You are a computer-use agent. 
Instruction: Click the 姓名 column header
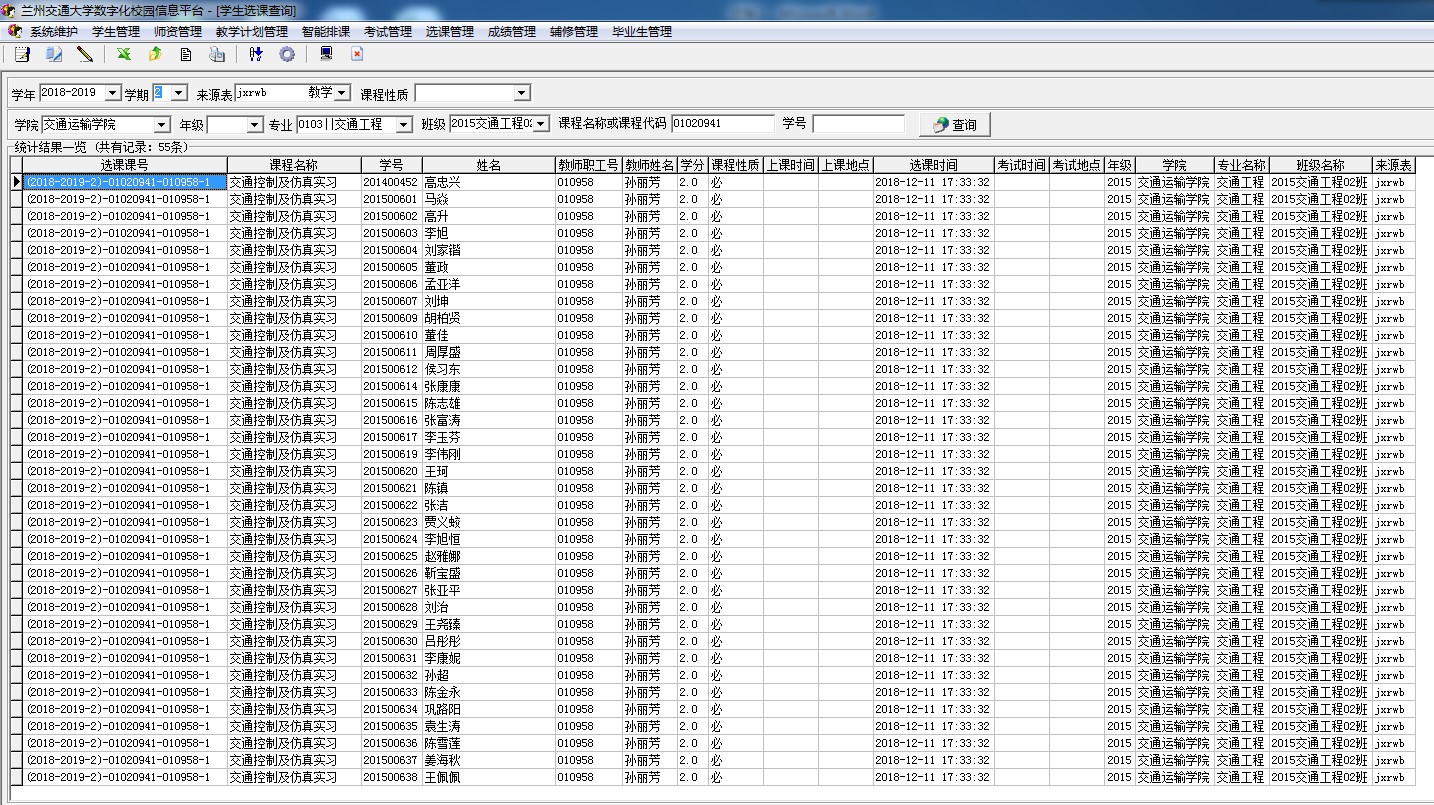tap(488, 165)
